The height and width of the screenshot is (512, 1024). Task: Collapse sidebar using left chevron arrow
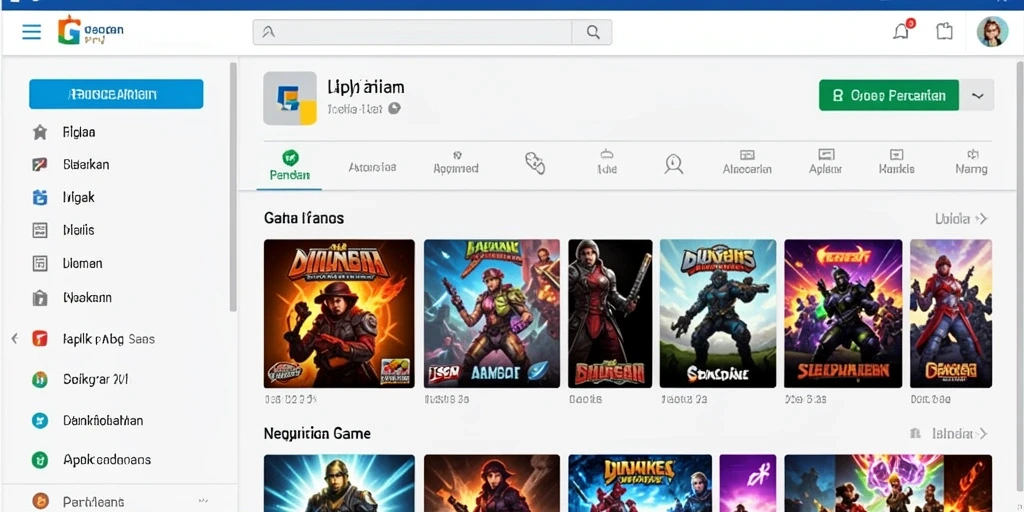[x=15, y=338]
